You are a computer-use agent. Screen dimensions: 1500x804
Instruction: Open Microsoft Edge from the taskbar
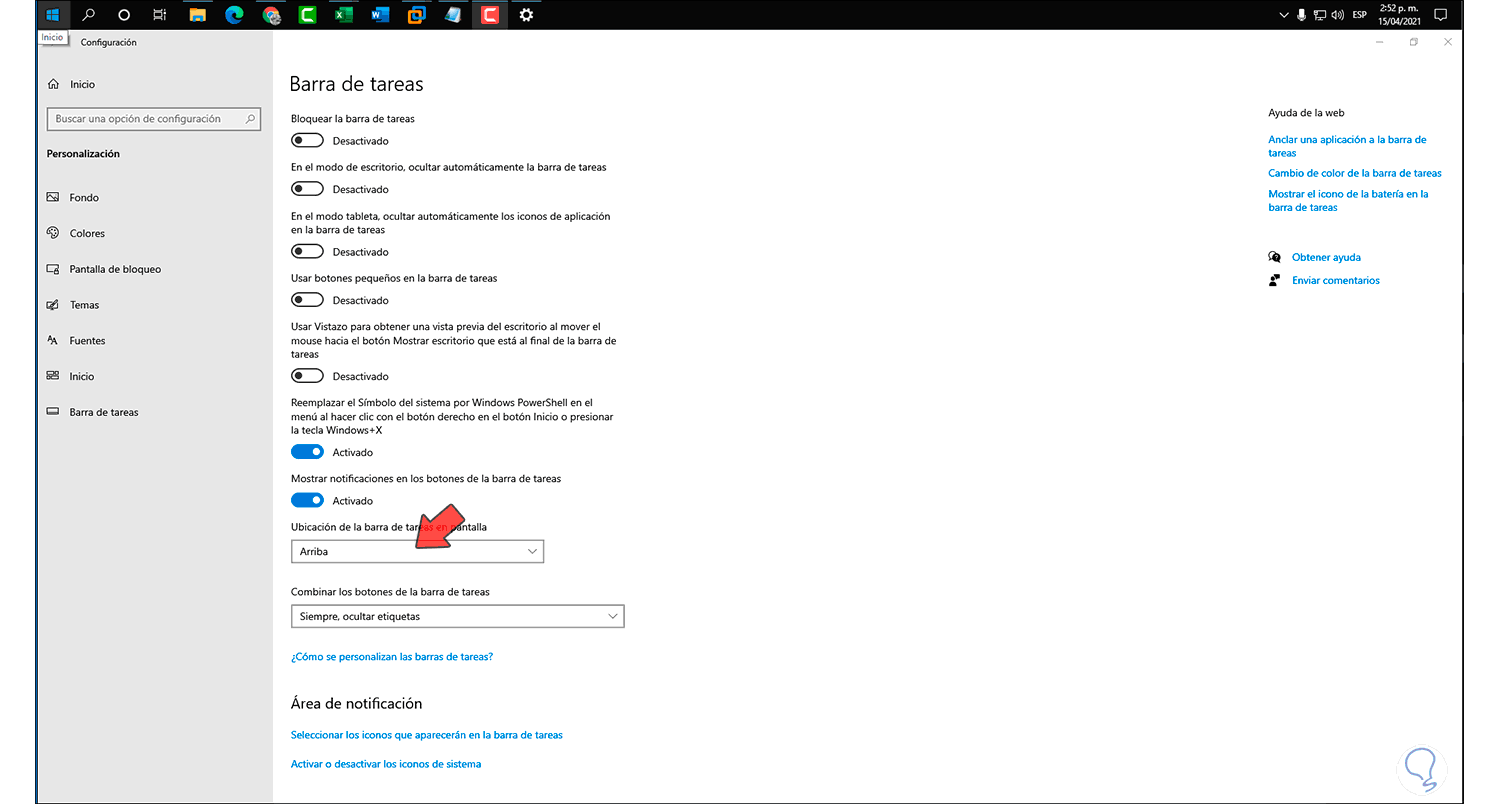tap(234, 15)
